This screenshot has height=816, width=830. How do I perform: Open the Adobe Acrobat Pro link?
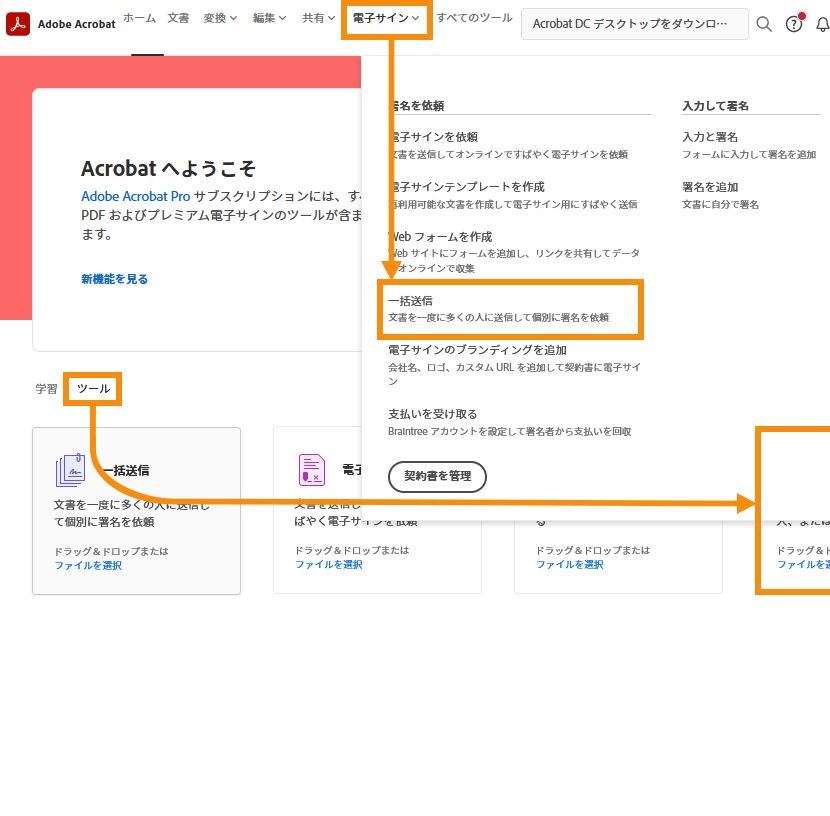[x=136, y=196]
